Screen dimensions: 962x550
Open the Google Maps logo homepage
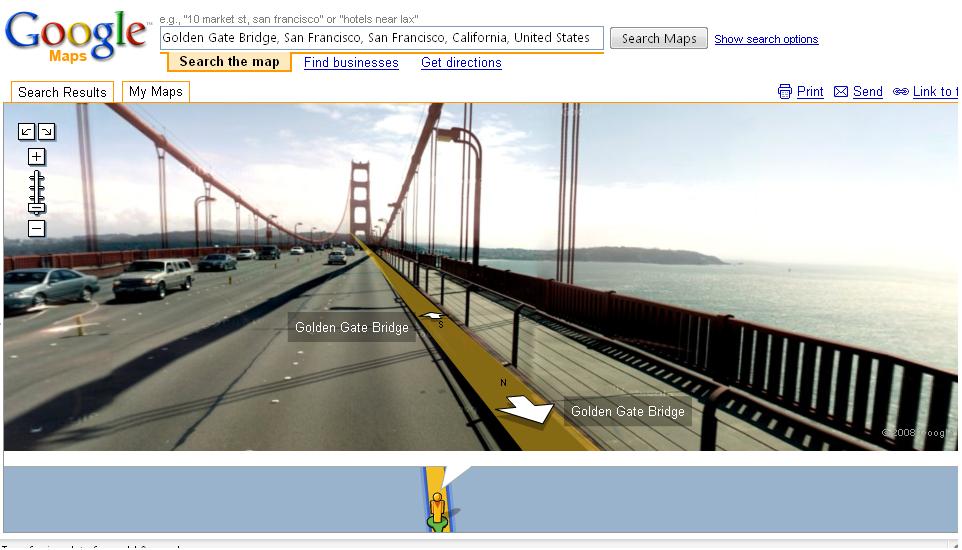point(77,37)
